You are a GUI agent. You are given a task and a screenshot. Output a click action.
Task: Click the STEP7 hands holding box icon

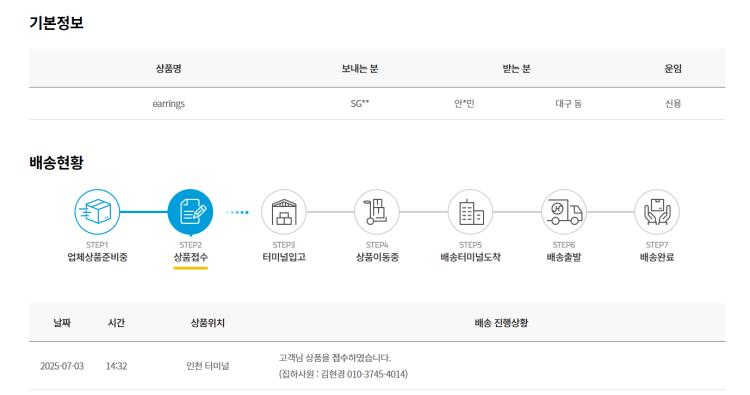[x=657, y=212]
